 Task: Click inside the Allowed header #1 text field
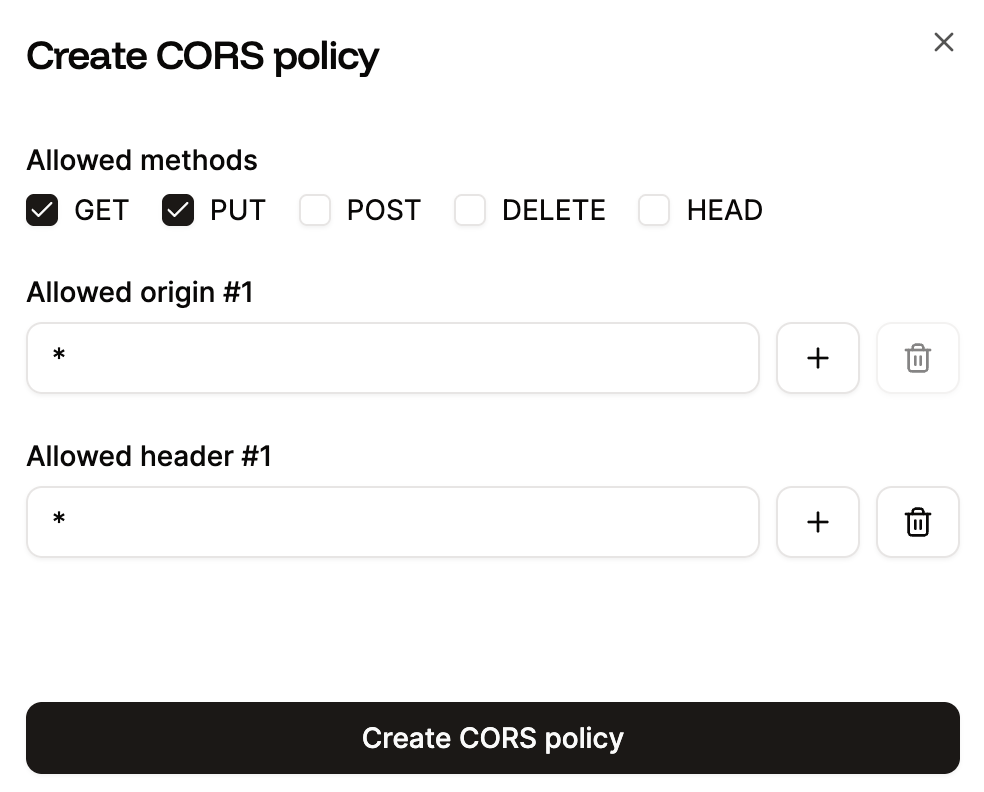[392, 521]
